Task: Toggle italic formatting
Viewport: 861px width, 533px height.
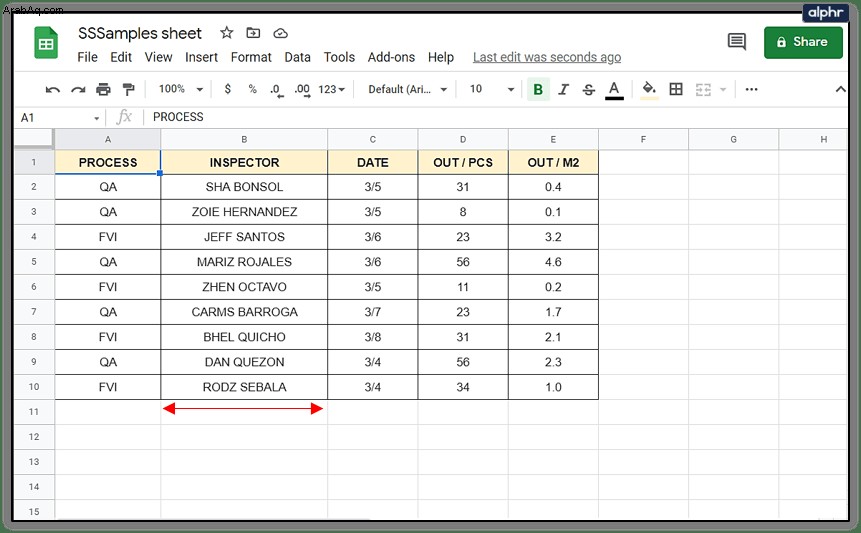Action: [563, 89]
